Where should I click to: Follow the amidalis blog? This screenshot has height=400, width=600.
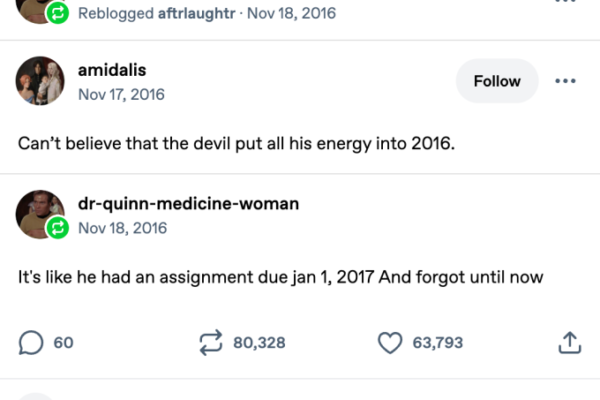496,81
